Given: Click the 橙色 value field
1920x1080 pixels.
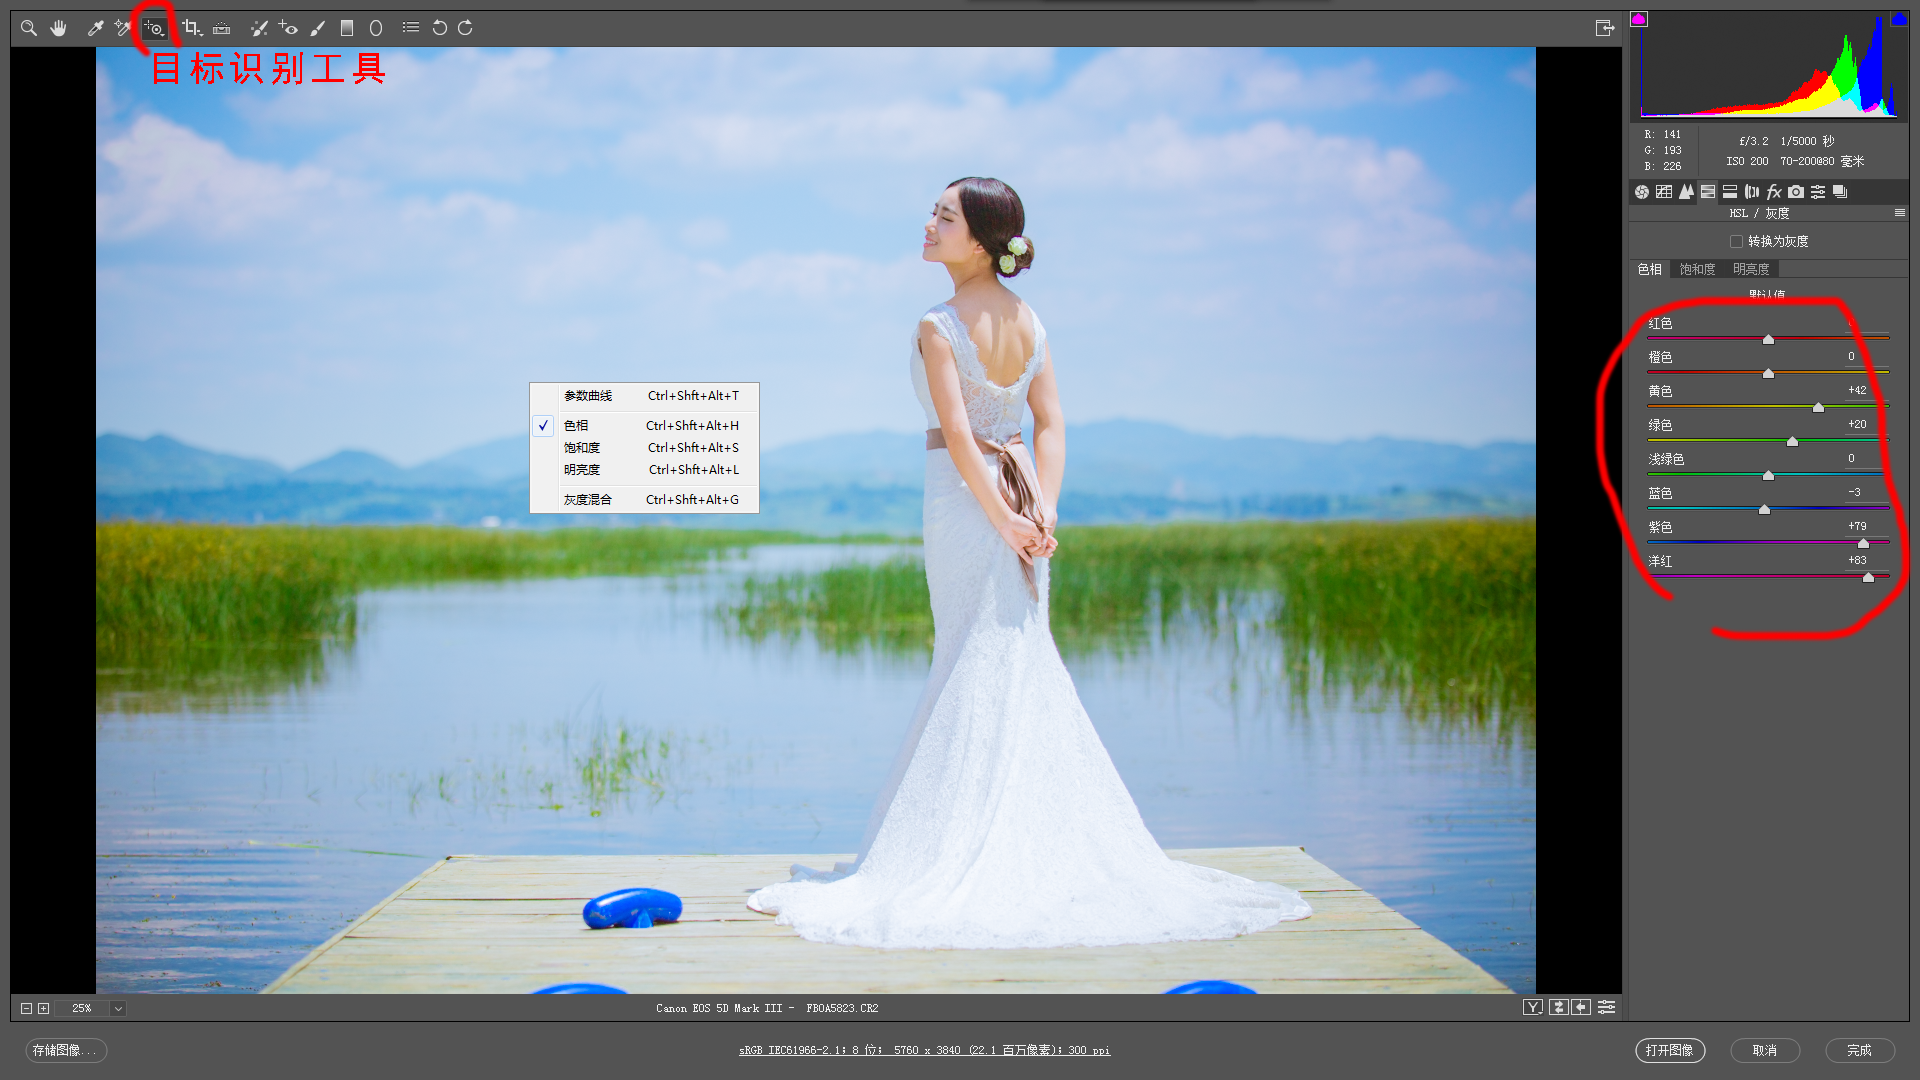Looking at the screenshot, I should 1866,357.
